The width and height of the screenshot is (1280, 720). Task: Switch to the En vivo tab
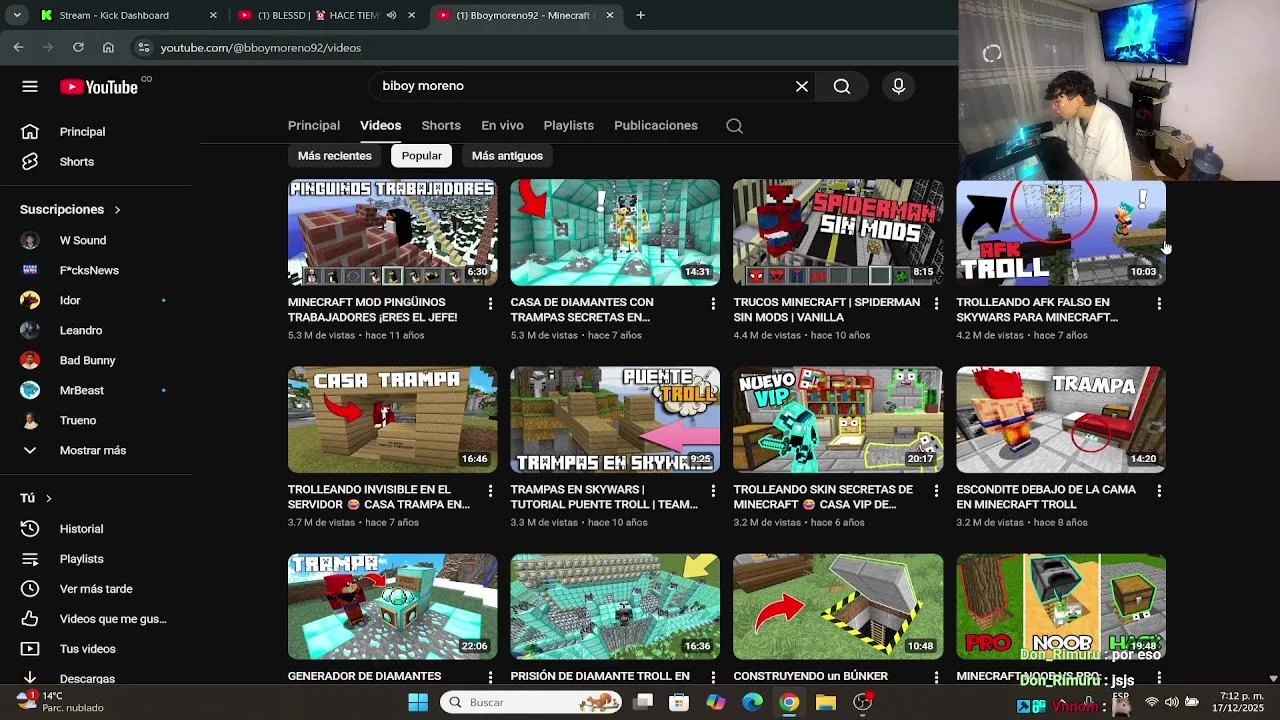[x=502, y=126]
